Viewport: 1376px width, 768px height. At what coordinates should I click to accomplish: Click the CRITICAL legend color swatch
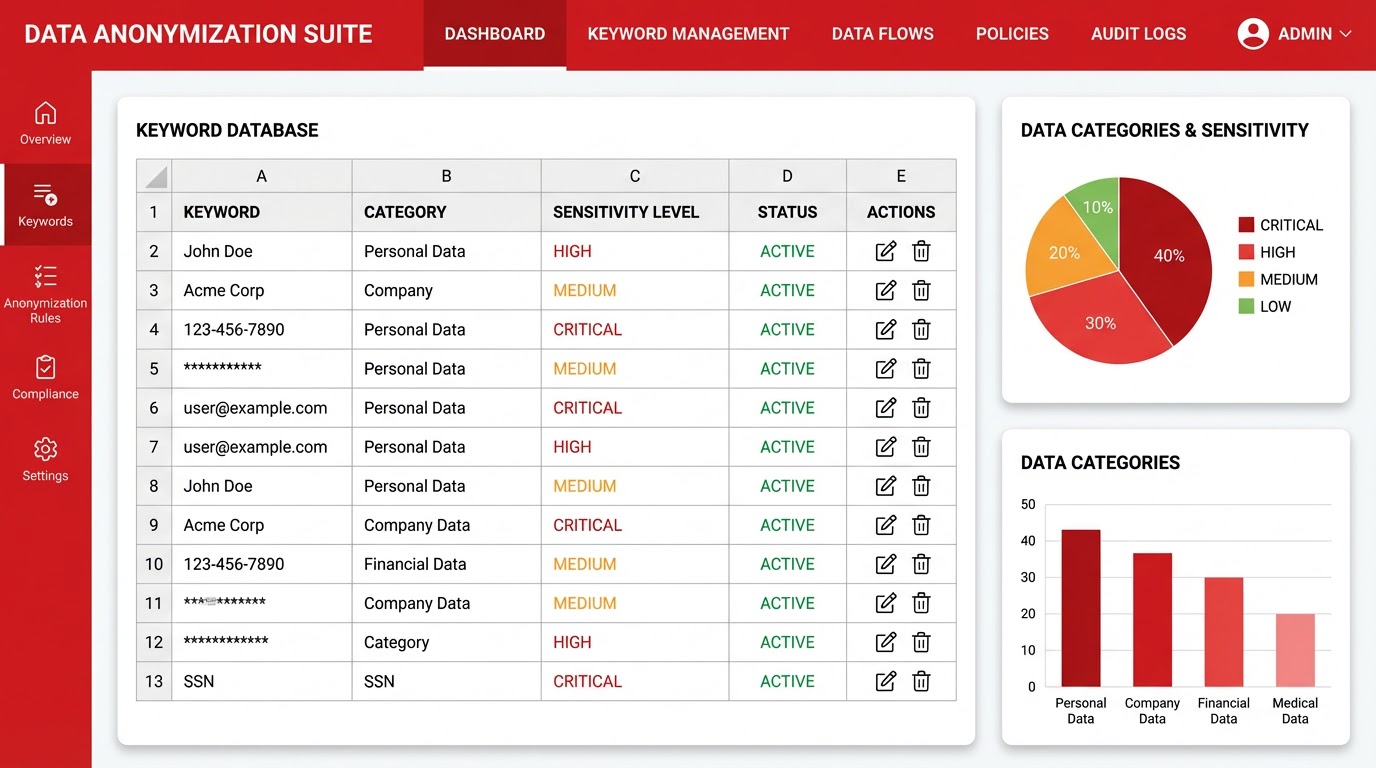1246,225
